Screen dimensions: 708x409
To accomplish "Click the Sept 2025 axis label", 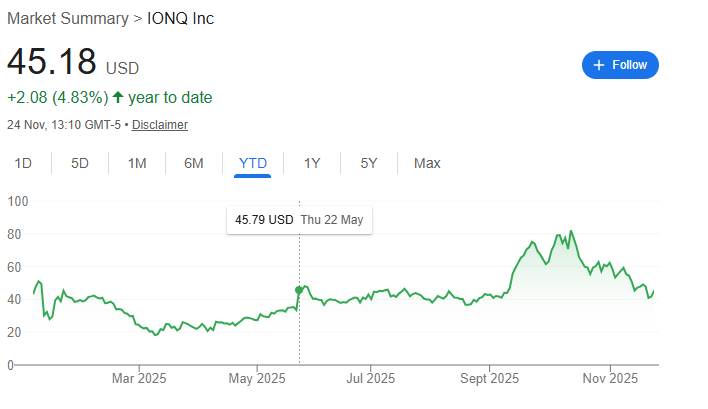I will (x=490, y=378).
